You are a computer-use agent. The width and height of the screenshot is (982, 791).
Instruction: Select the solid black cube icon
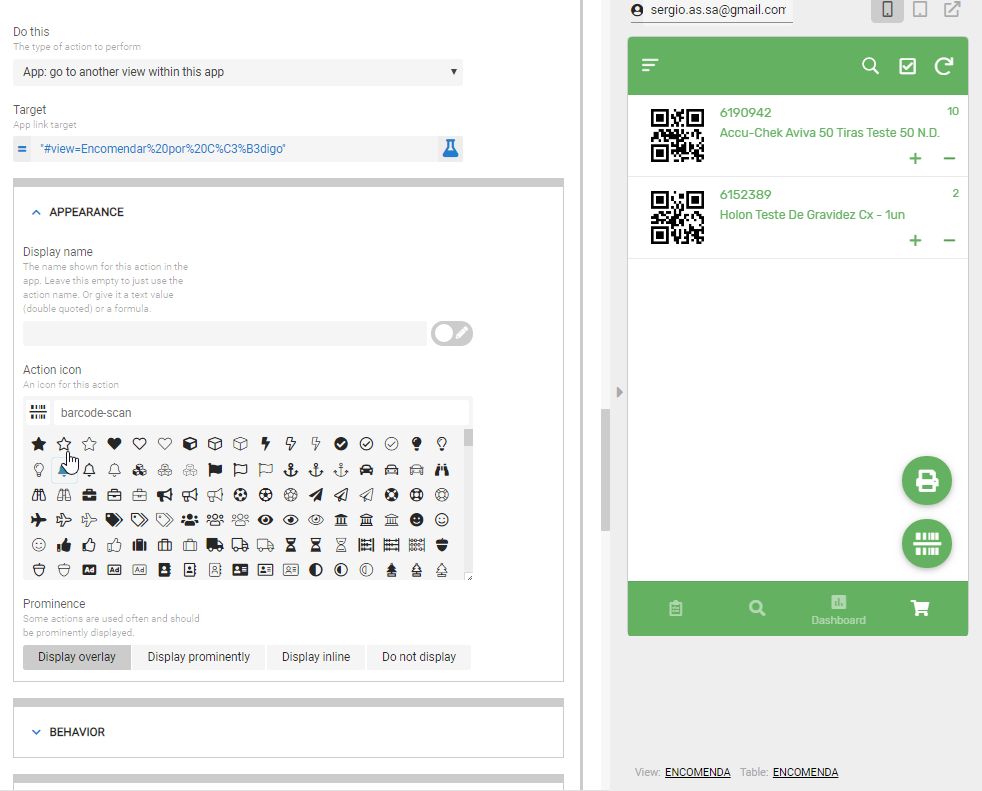coord(190,444)
